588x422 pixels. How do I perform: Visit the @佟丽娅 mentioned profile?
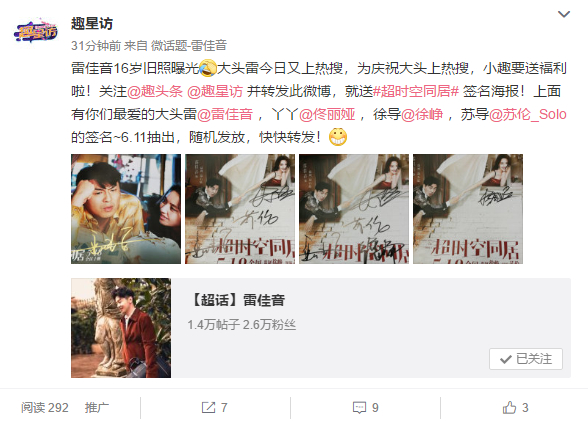(x=327, y=114)
